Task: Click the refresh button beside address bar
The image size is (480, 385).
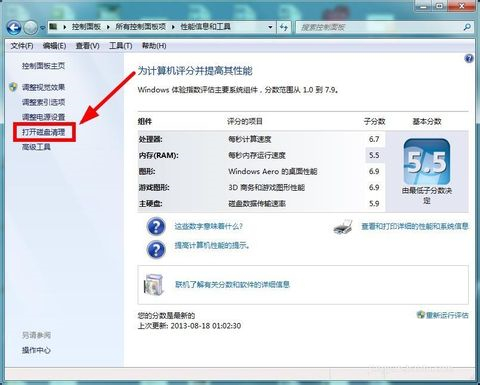Action: (x=284, y=27)
